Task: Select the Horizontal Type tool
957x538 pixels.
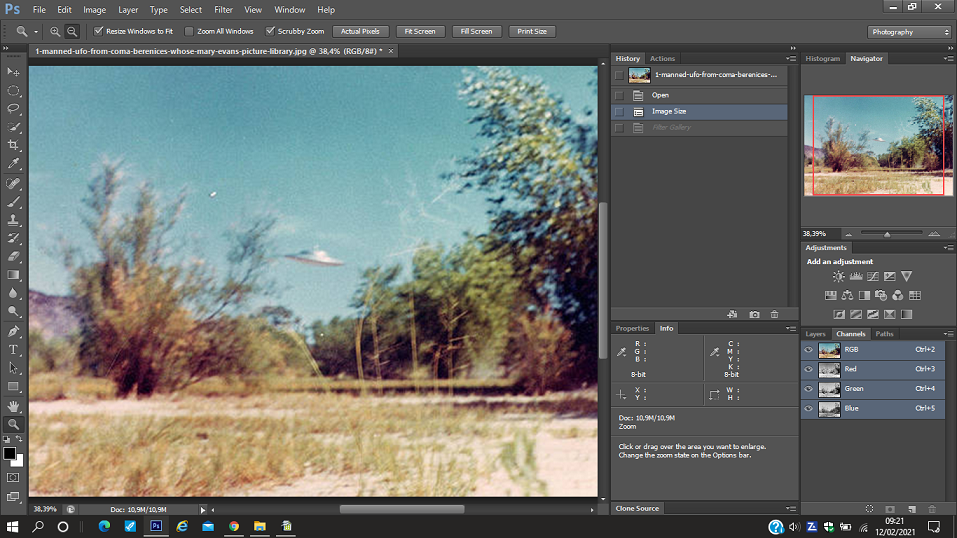Action: (14, 349)
